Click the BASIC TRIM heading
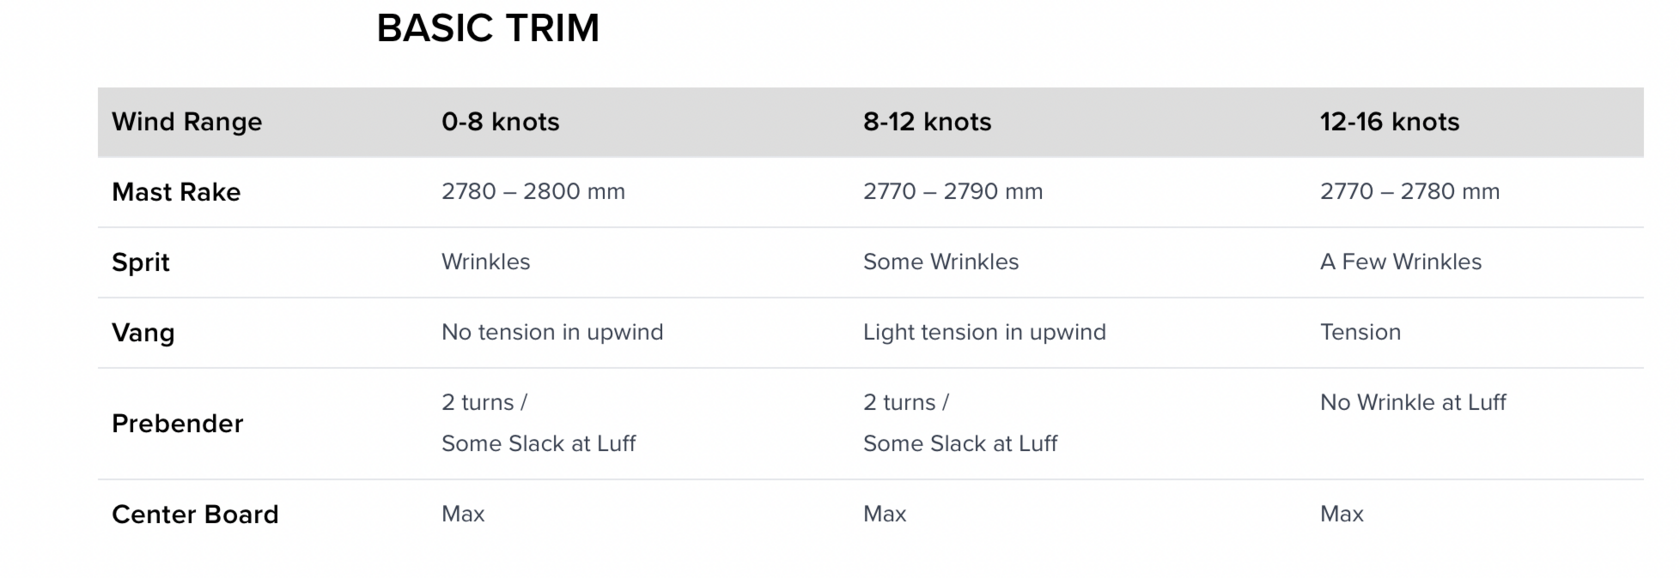1680x578 pixels. click(x=488, y=28)
